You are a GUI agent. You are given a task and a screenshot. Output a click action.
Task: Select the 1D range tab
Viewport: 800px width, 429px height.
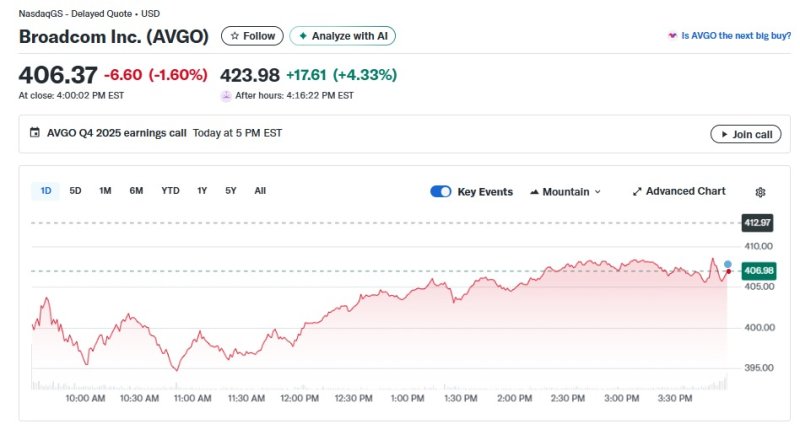click(46, 190)
